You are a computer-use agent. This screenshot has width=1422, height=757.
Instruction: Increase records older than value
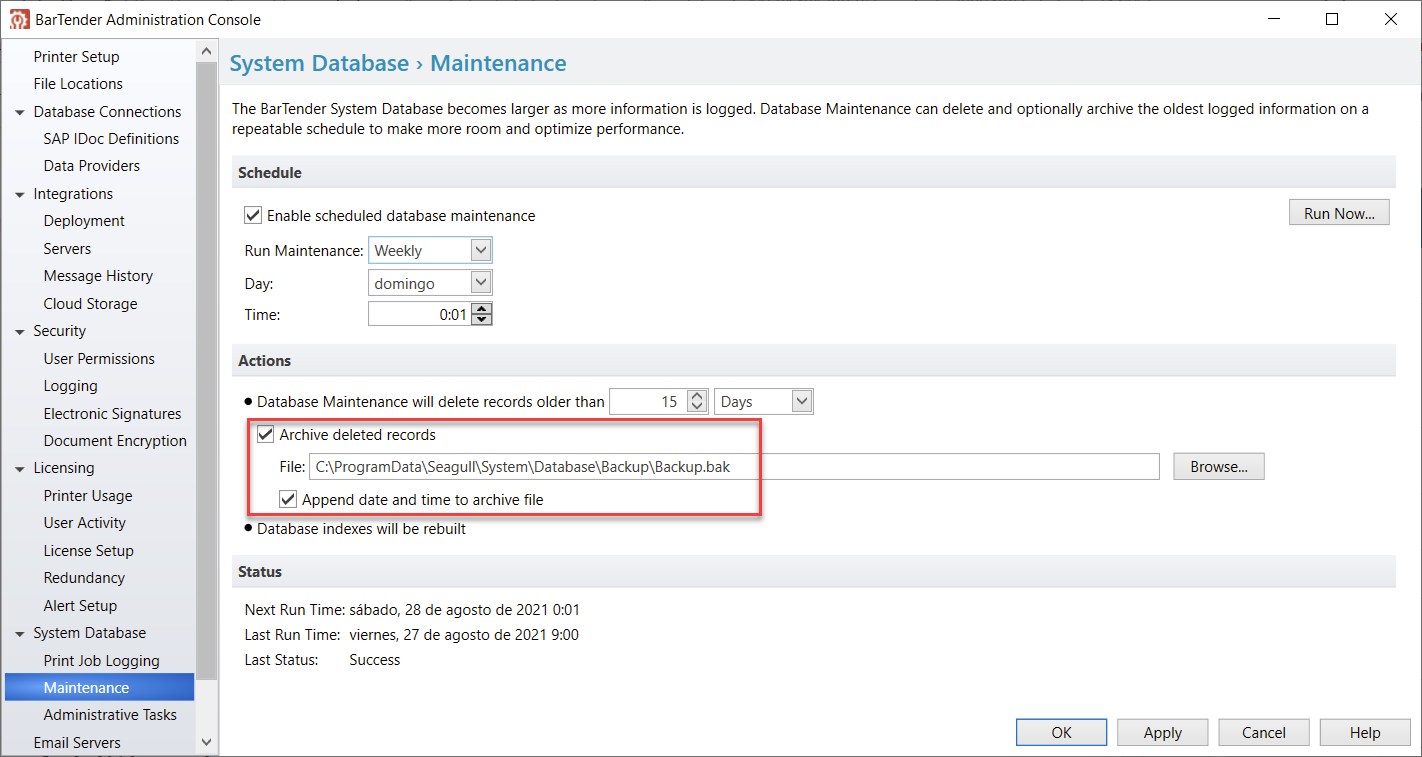pyautogui.click(x=698, y=396)
